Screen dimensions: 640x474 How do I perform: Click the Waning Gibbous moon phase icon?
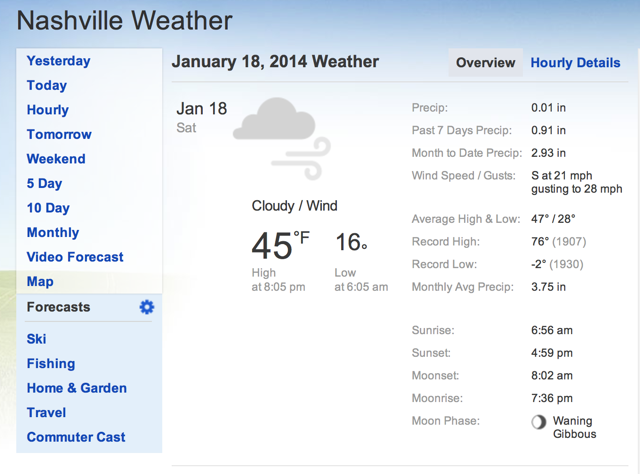pyautogui.click(x=538, y=422)
